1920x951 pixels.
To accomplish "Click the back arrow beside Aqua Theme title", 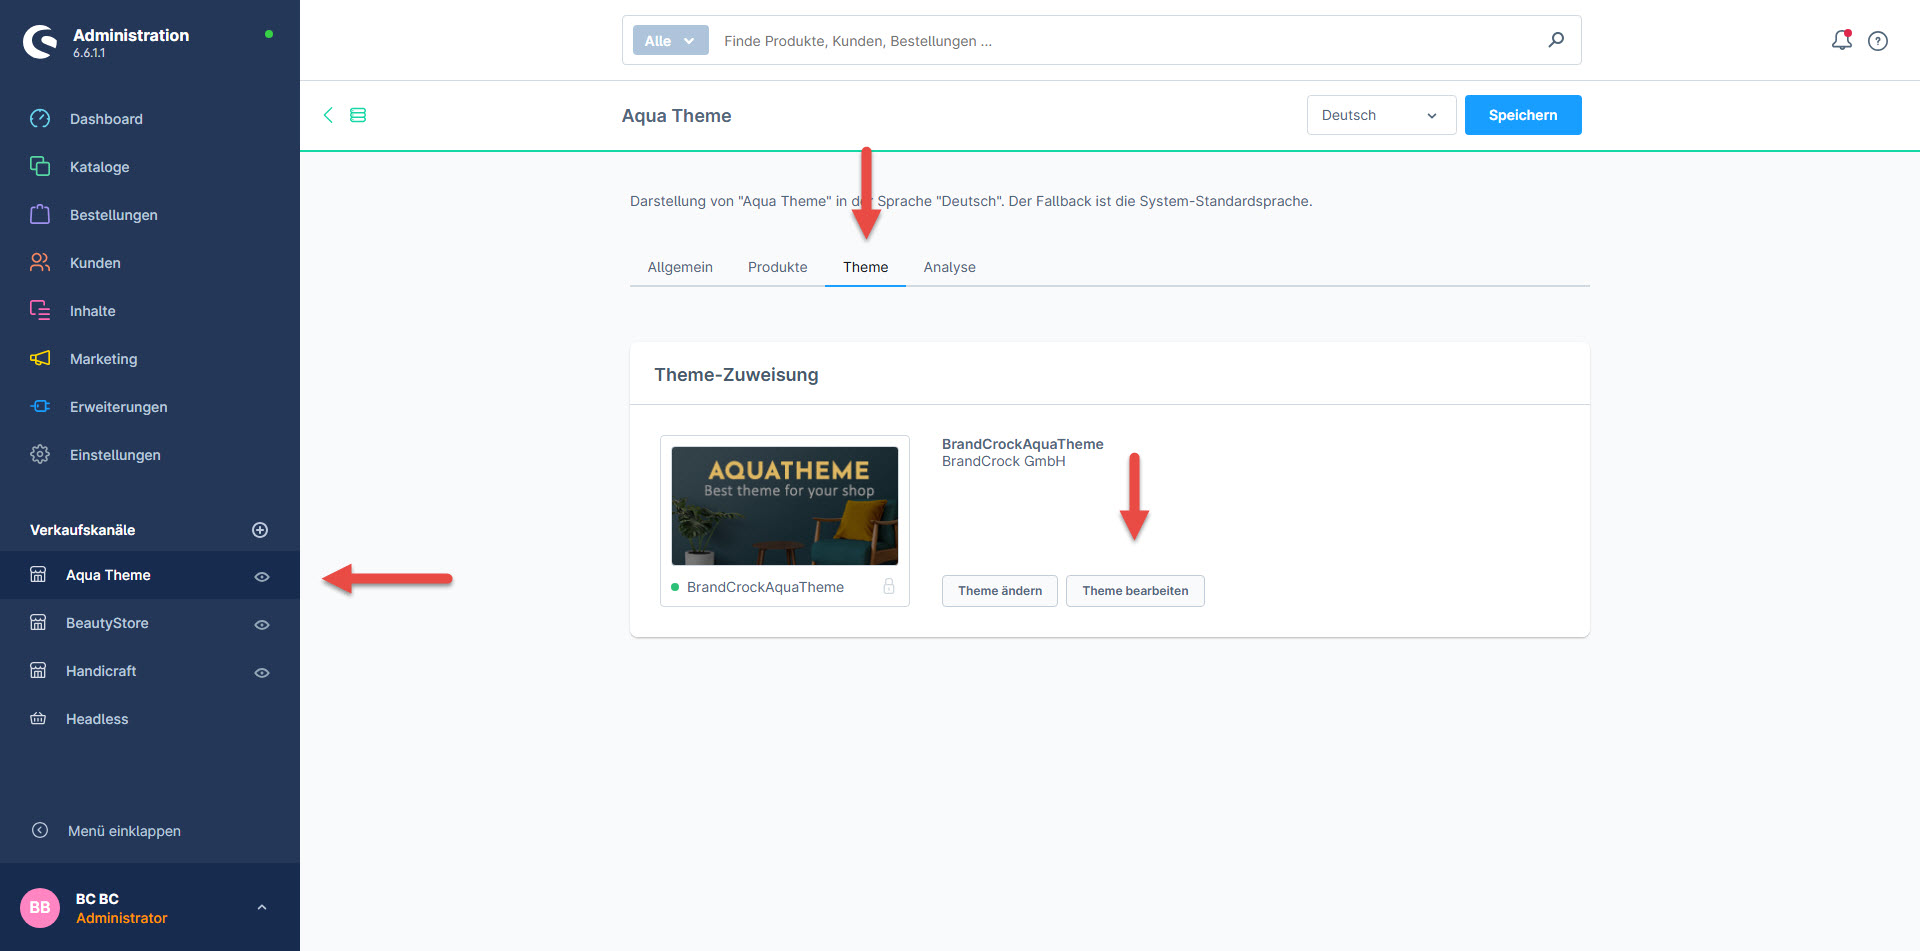I will click(328, 115).
